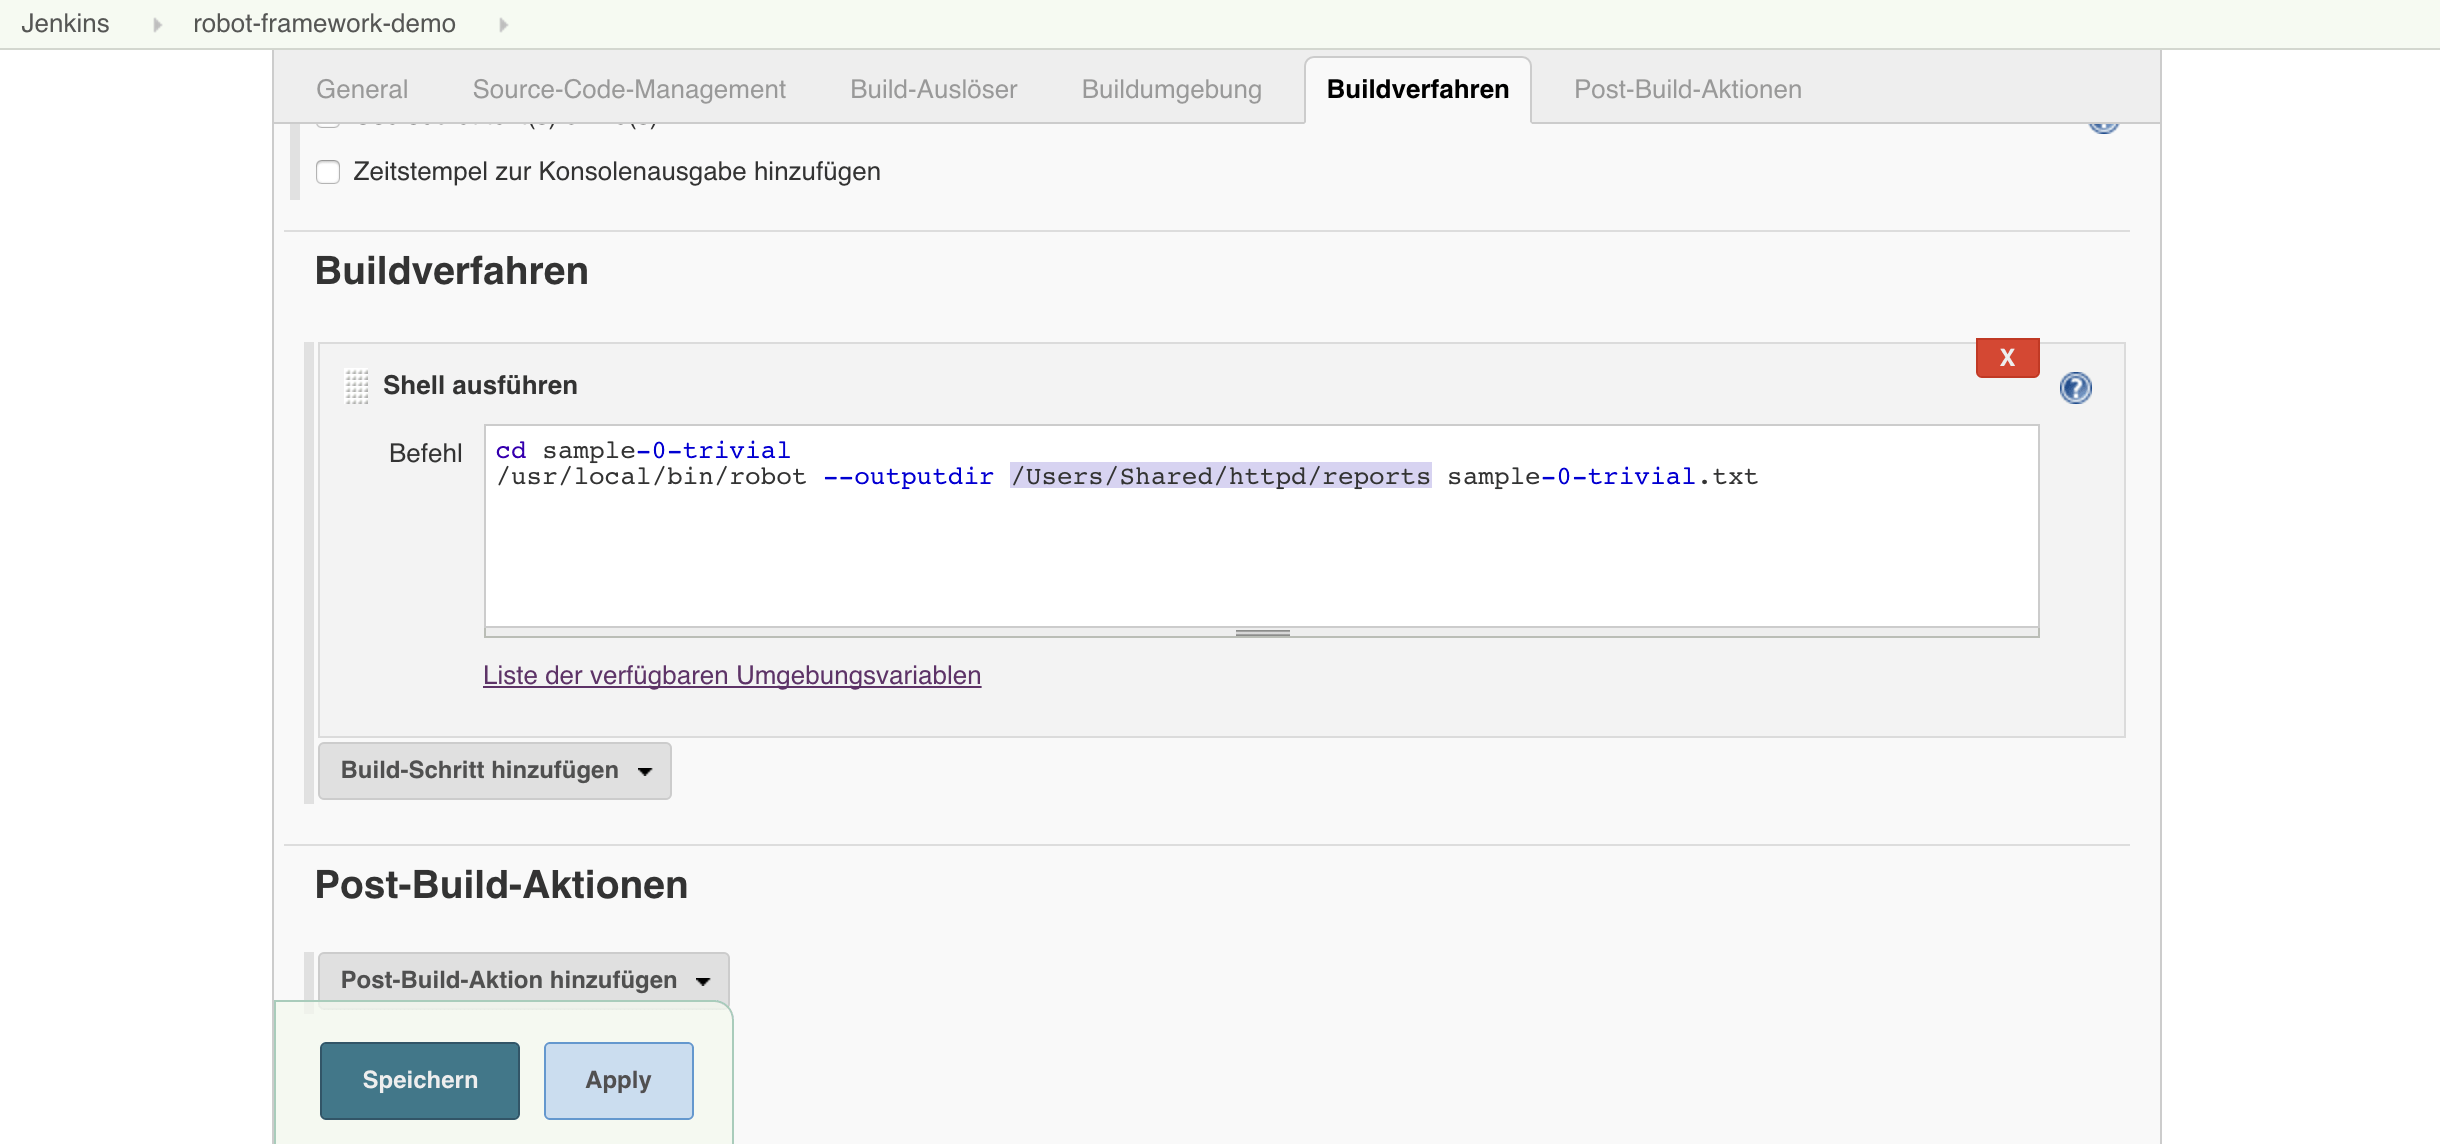Open the Build-Auslöser tab
This screenshot has height=1144, width=2440.
click(x=933, y=90)
